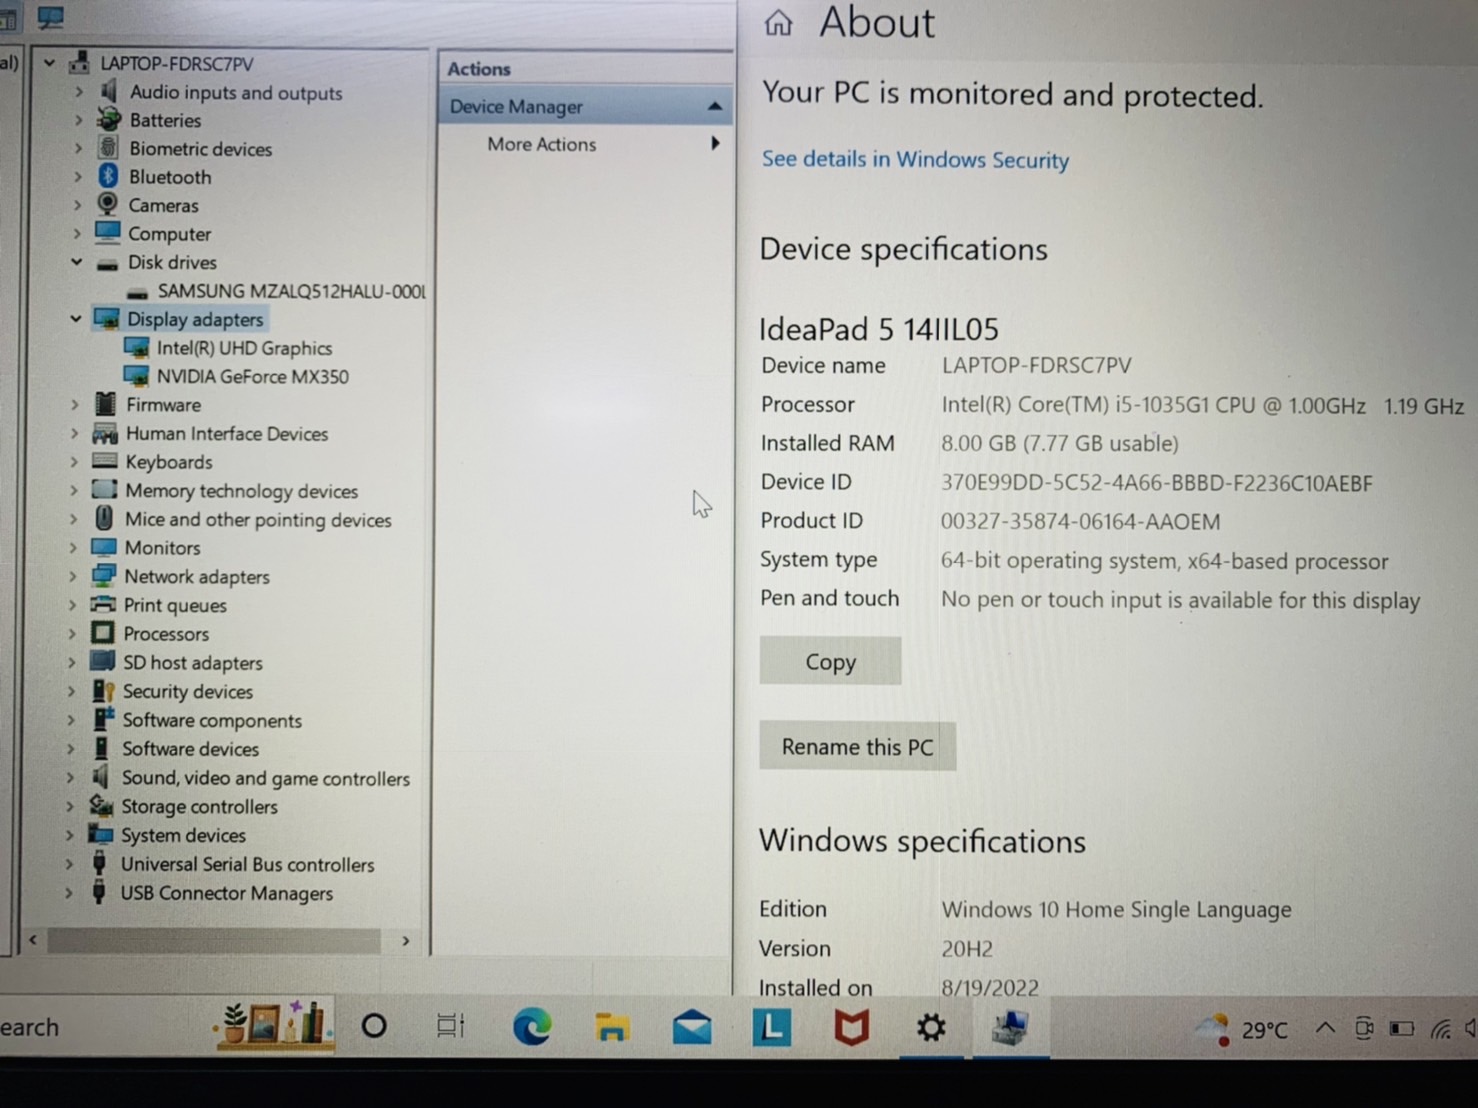Viewport: 1478px width, 1108px height.
Task: Click the McAfee shield taskbar icon
Action: (x=851, y=1027)
